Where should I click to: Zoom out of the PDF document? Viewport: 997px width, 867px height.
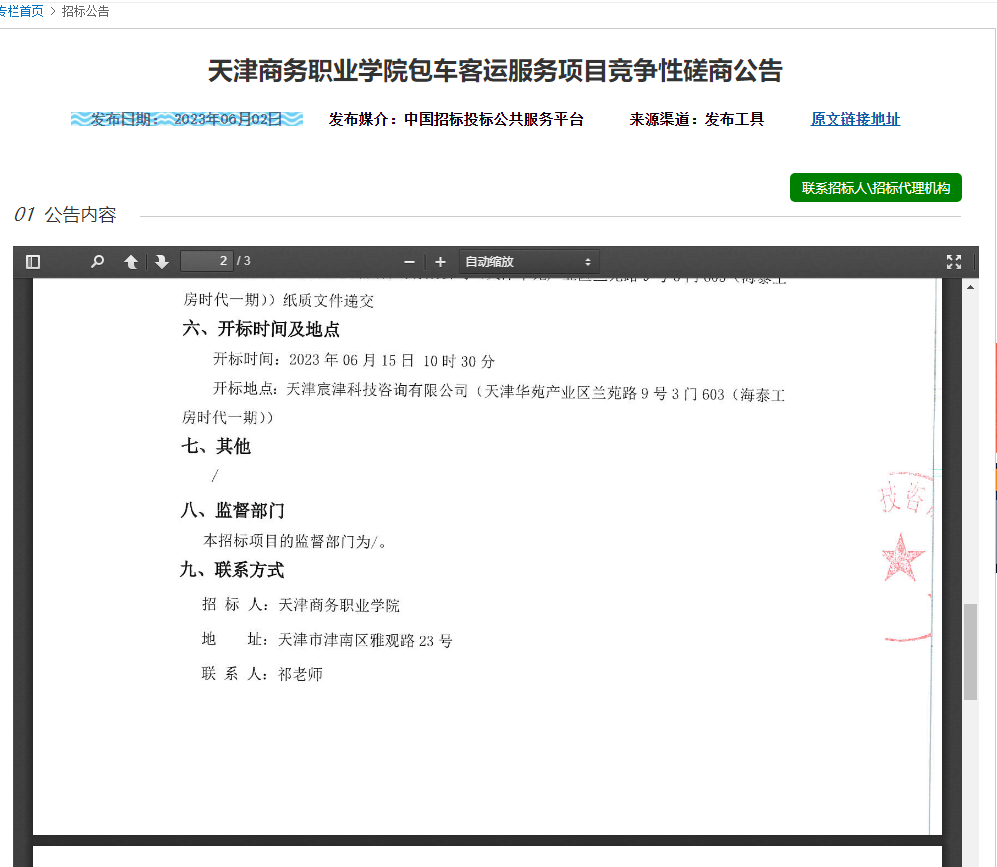[409, 262]
